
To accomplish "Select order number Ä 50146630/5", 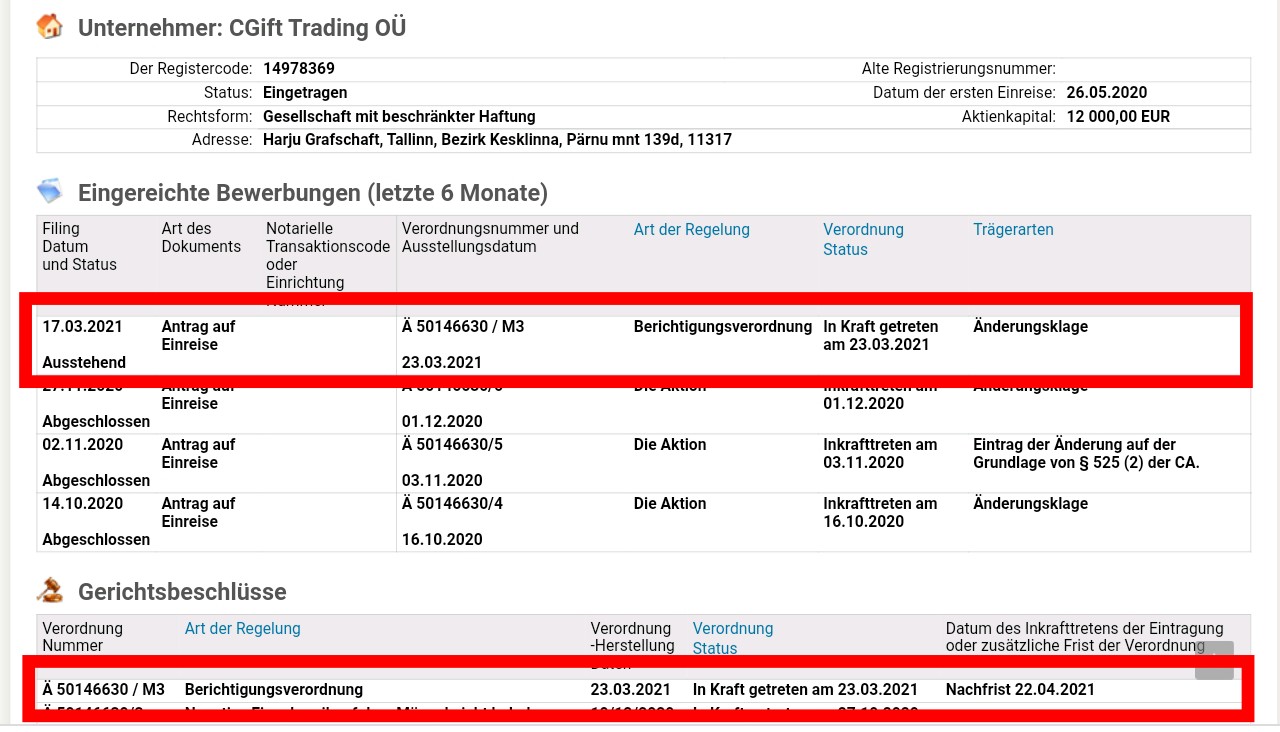I will coord(452,444).
